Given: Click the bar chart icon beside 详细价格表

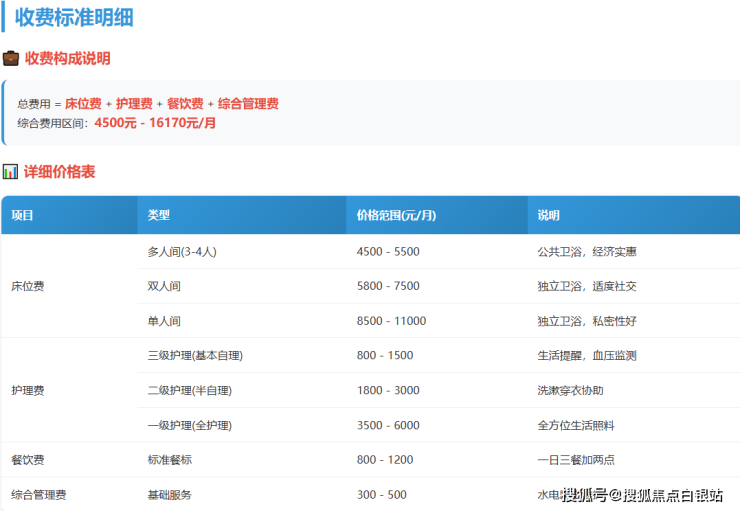Looking at the screenshot, I should (x=11, y=172).
